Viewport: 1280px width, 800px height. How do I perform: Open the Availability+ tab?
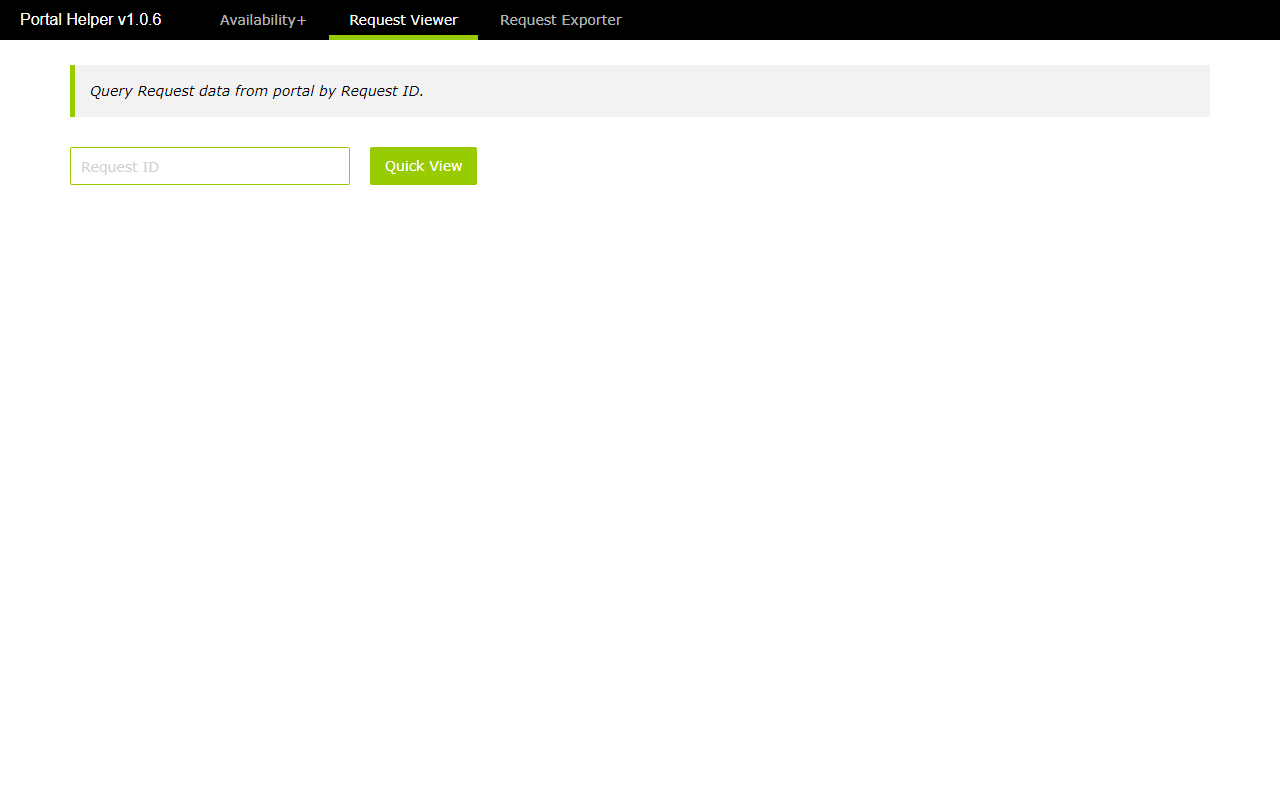click(263, 20)
